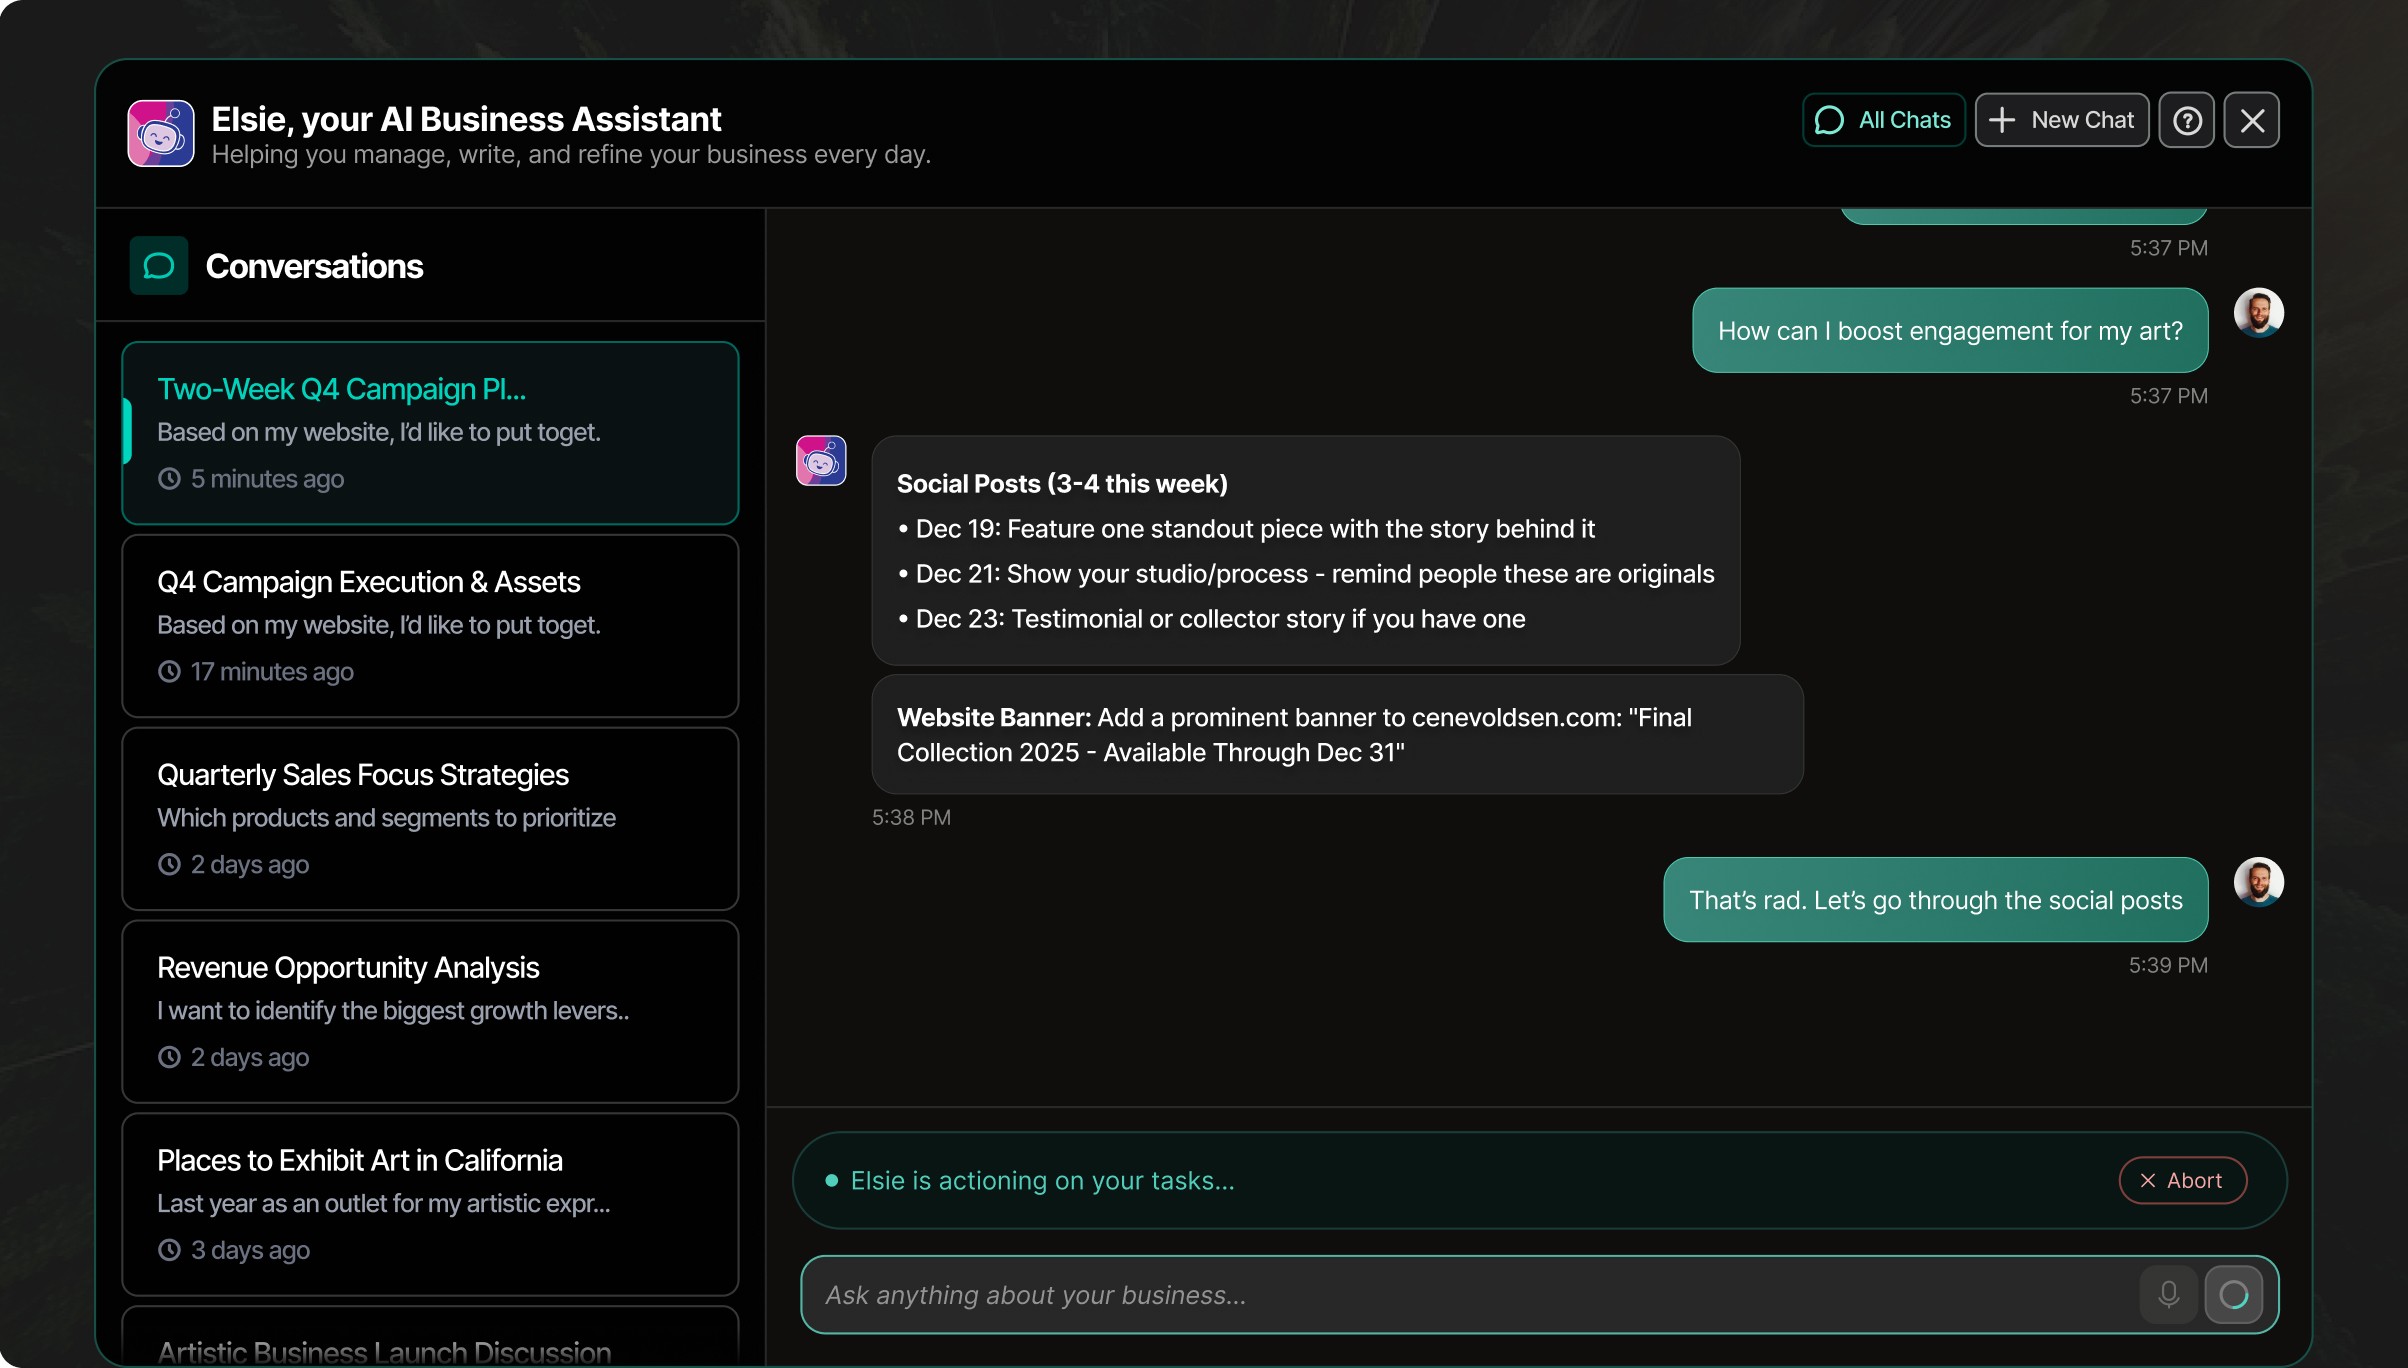Screen dimensions: 2408x1368
Task: Select Two-Week Q4 Campaign conversation
Action: coord(430,433)
